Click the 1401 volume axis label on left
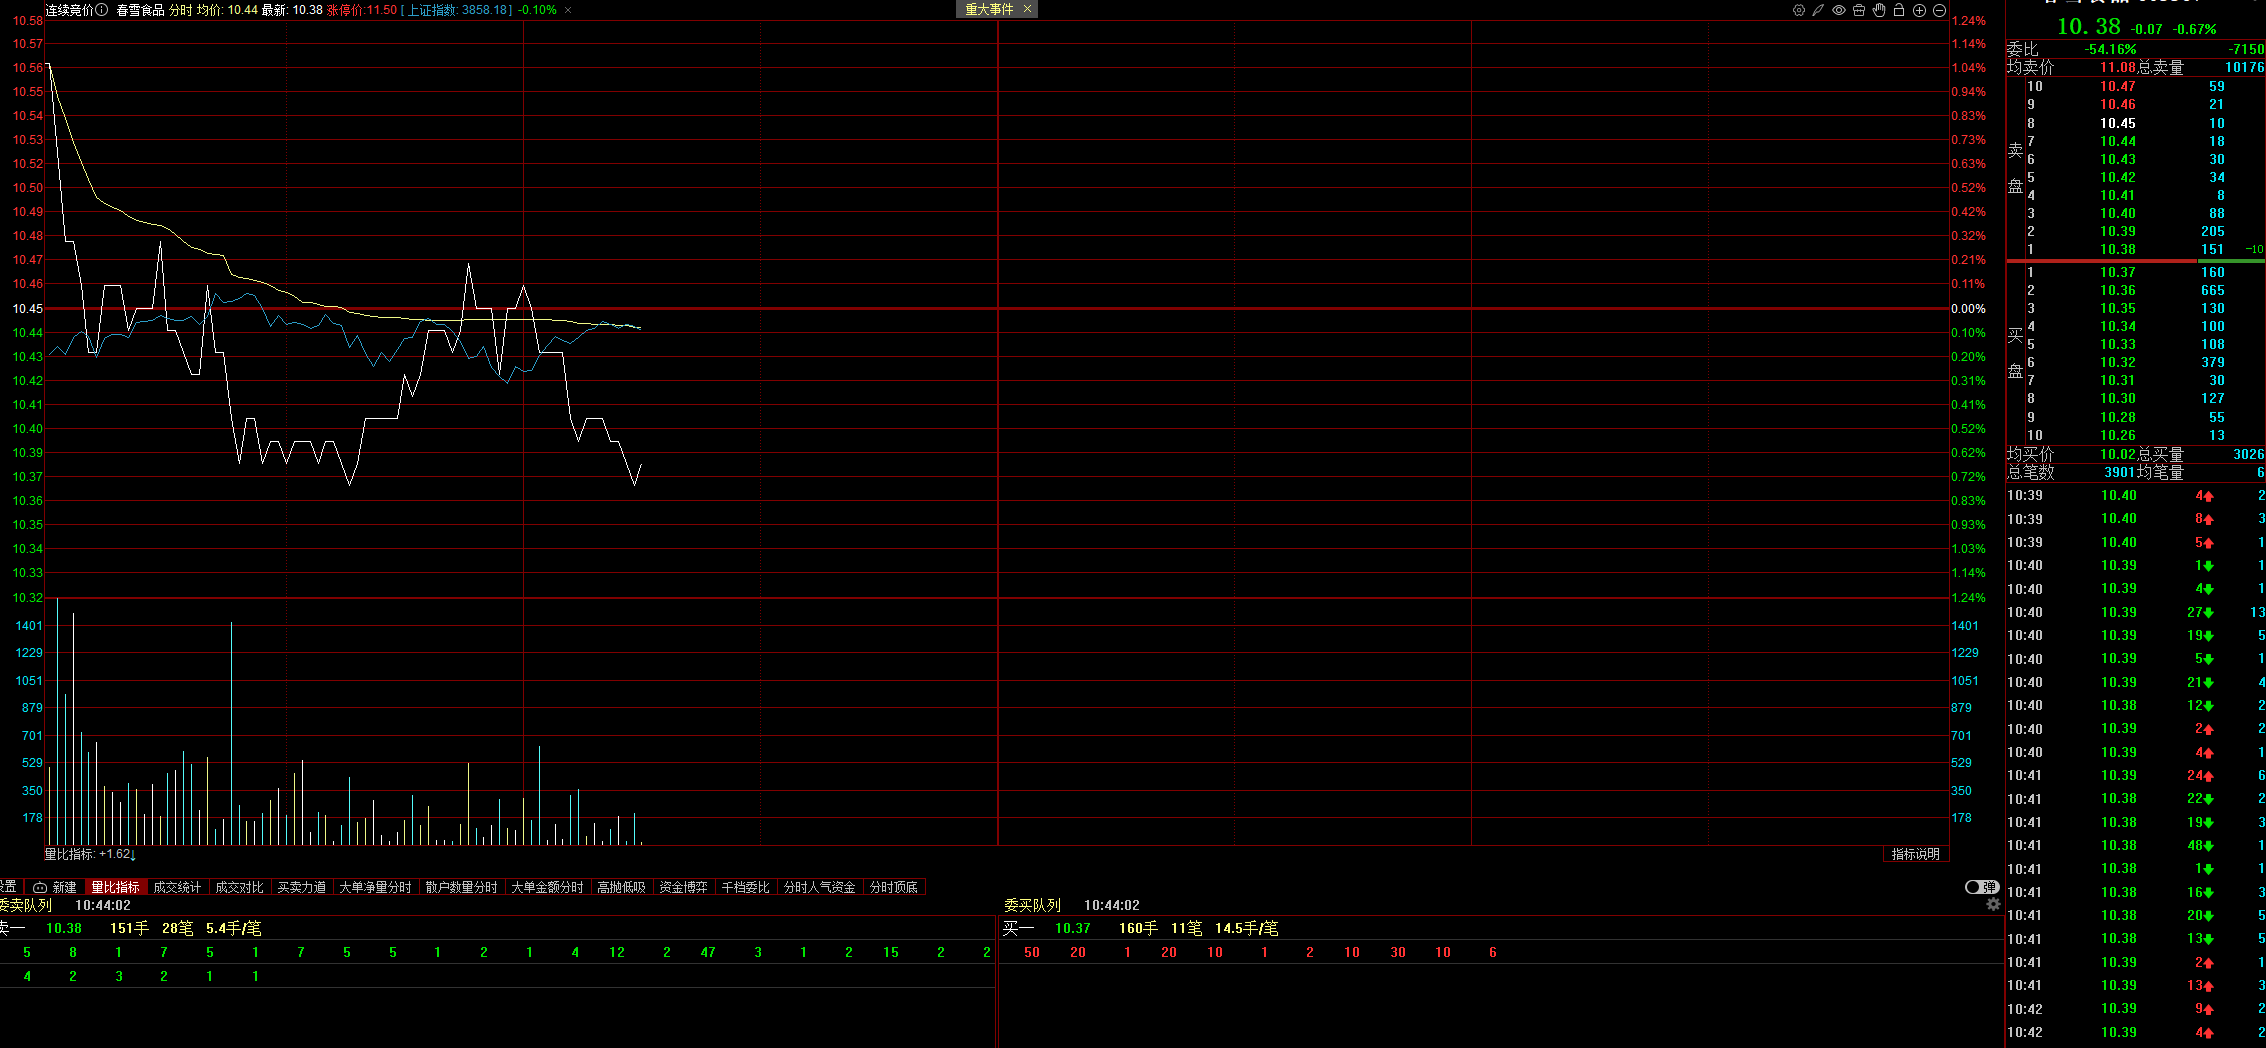 29,625
